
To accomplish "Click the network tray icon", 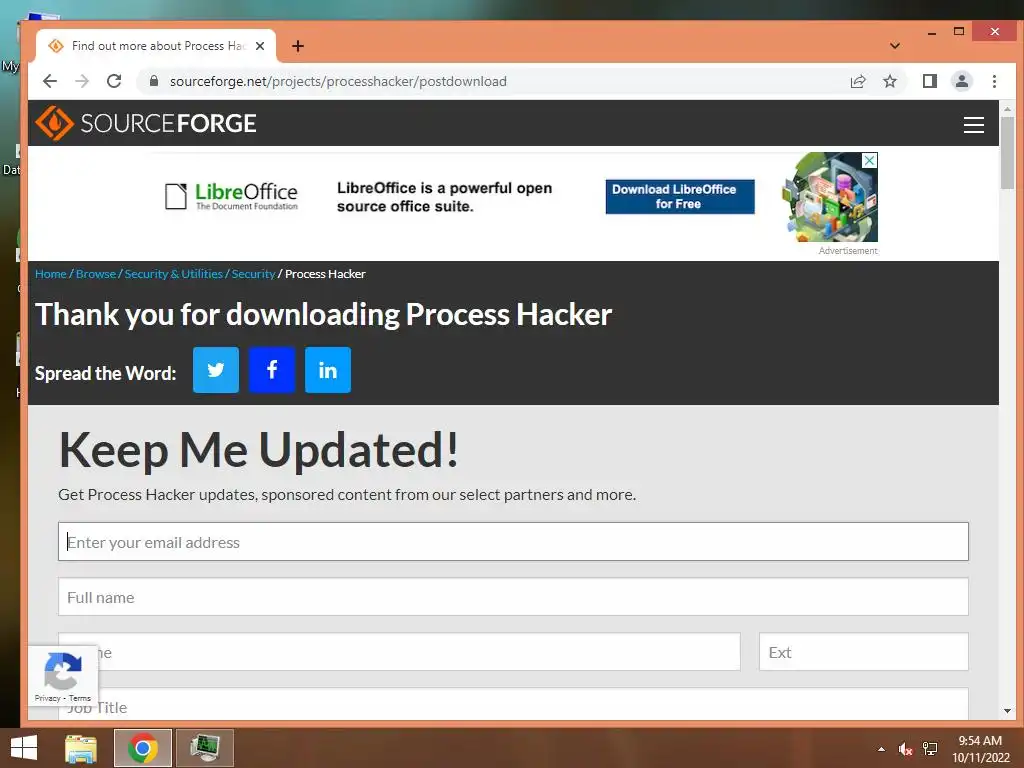I will point(930,749).
